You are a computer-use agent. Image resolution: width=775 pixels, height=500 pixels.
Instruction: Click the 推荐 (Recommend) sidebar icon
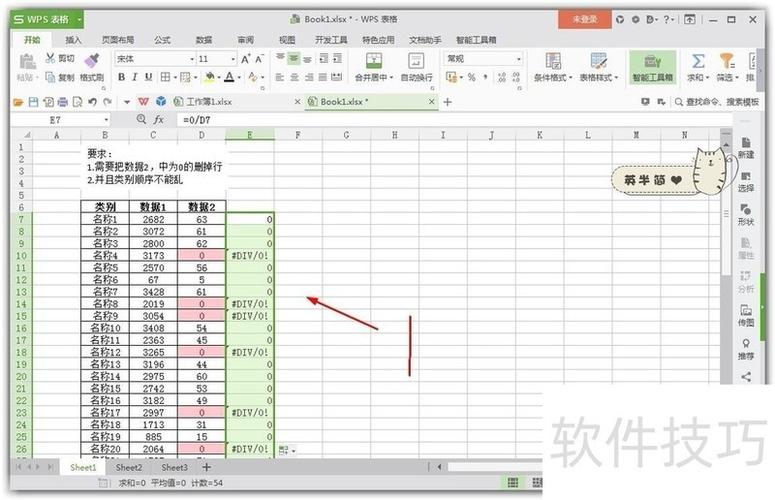pos(746,349)
